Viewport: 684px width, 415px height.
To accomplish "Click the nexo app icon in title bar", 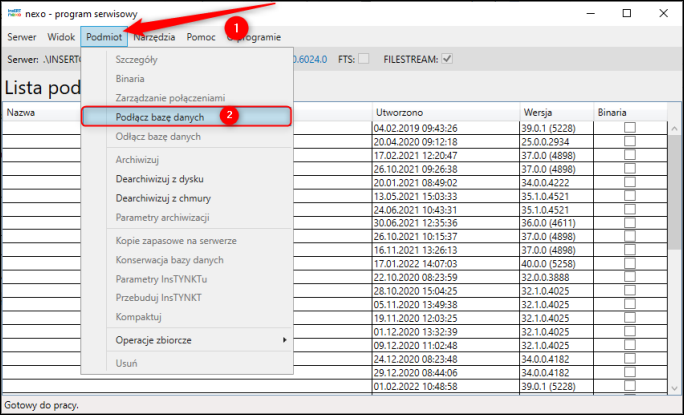I will 14,13.
